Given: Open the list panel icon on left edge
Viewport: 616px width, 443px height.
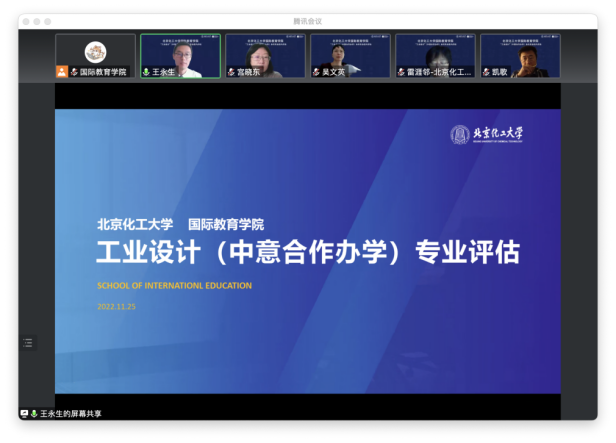Looking at the screenshot, I should click(x=28, y=342).
